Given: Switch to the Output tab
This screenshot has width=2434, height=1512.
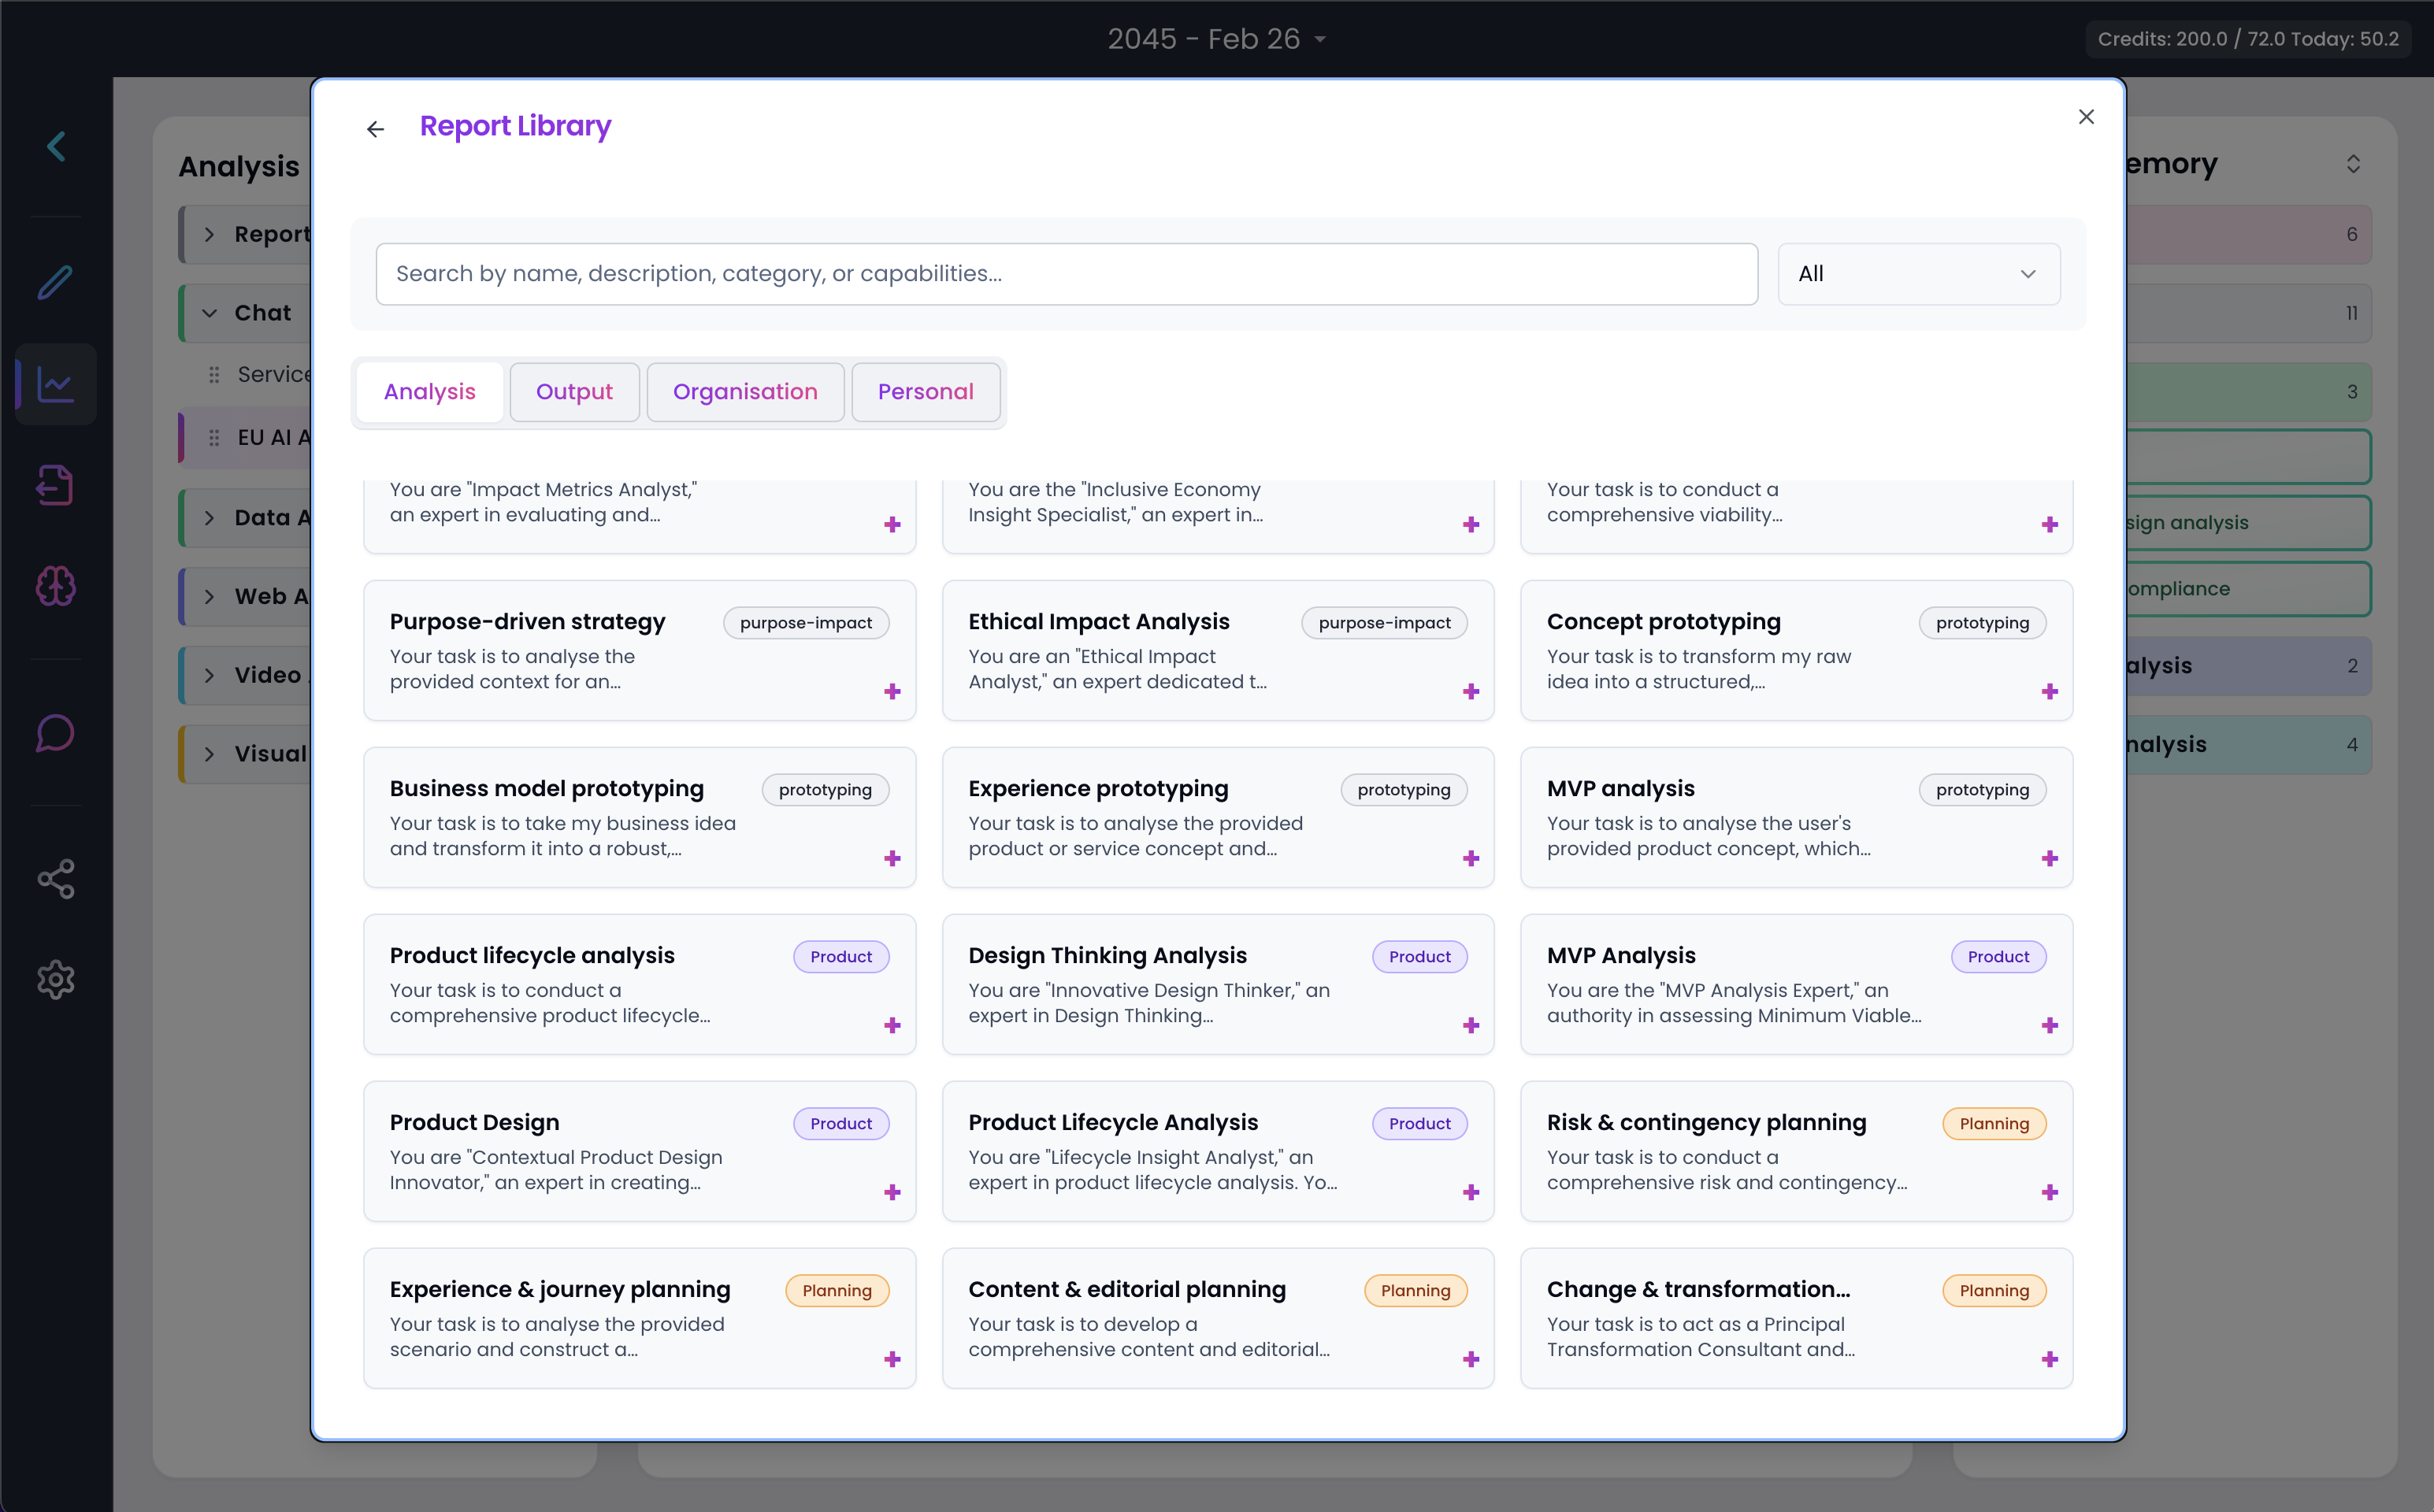Looking at the screenshot, I should [x=574, y=392].
